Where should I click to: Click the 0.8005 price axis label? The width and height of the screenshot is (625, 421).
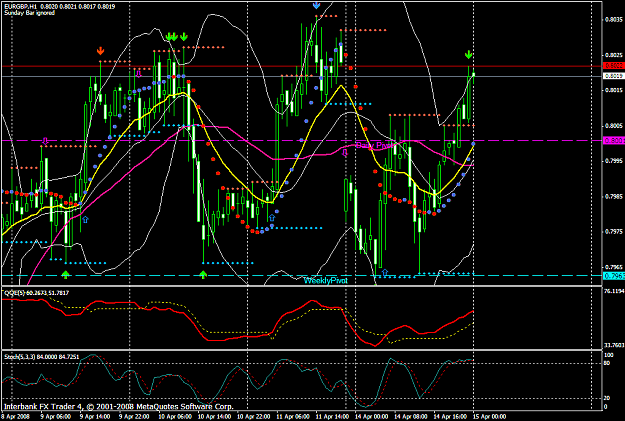(613, 126)
